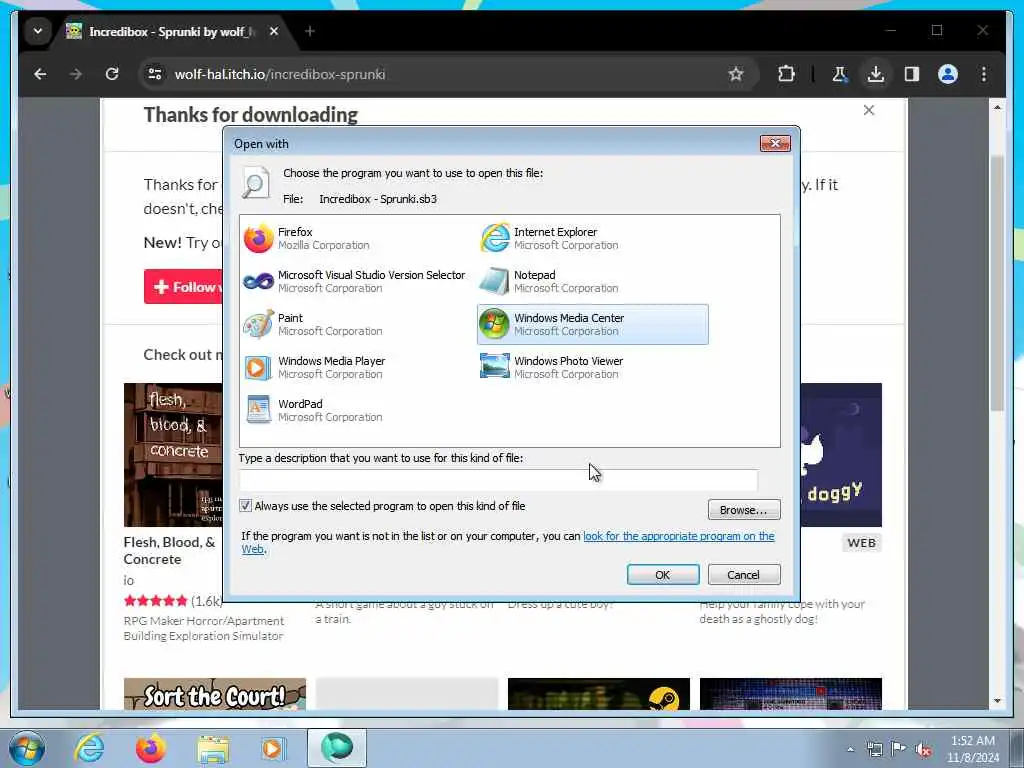Open Chrome three-dot menu
1024x768 pixels.
point(984,74)
